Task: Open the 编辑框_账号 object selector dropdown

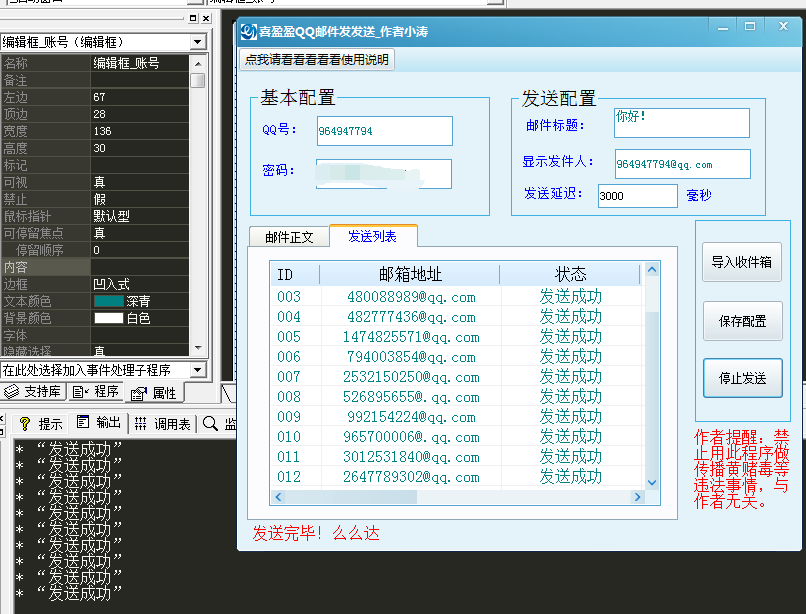Action: 196,42
